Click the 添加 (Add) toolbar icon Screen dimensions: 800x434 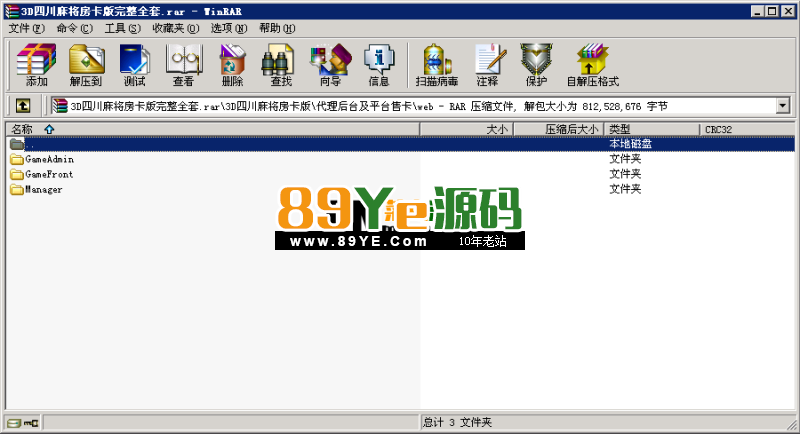36,65
